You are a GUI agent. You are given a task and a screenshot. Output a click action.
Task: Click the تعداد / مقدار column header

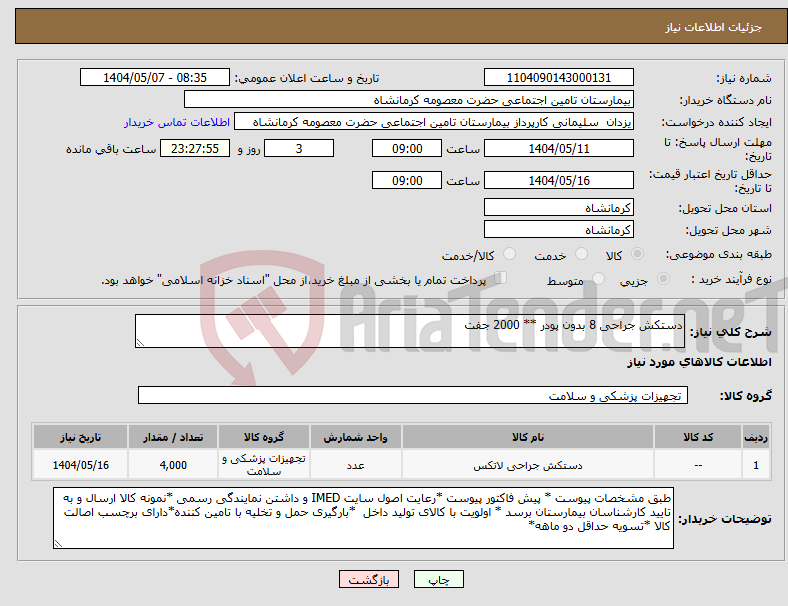coord(173,437)
